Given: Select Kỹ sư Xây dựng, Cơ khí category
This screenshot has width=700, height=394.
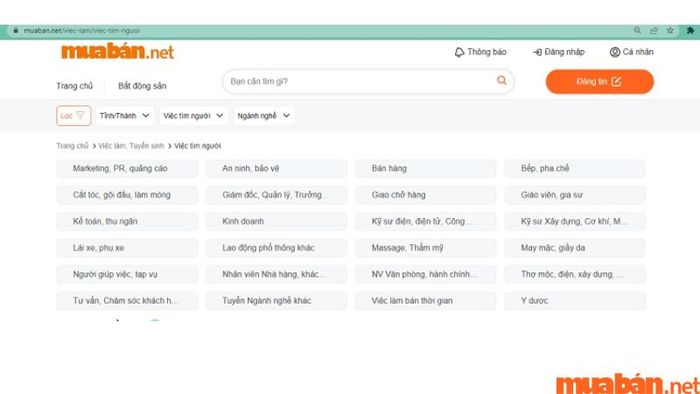Looking at the screenshot, I should click(575, 221).
